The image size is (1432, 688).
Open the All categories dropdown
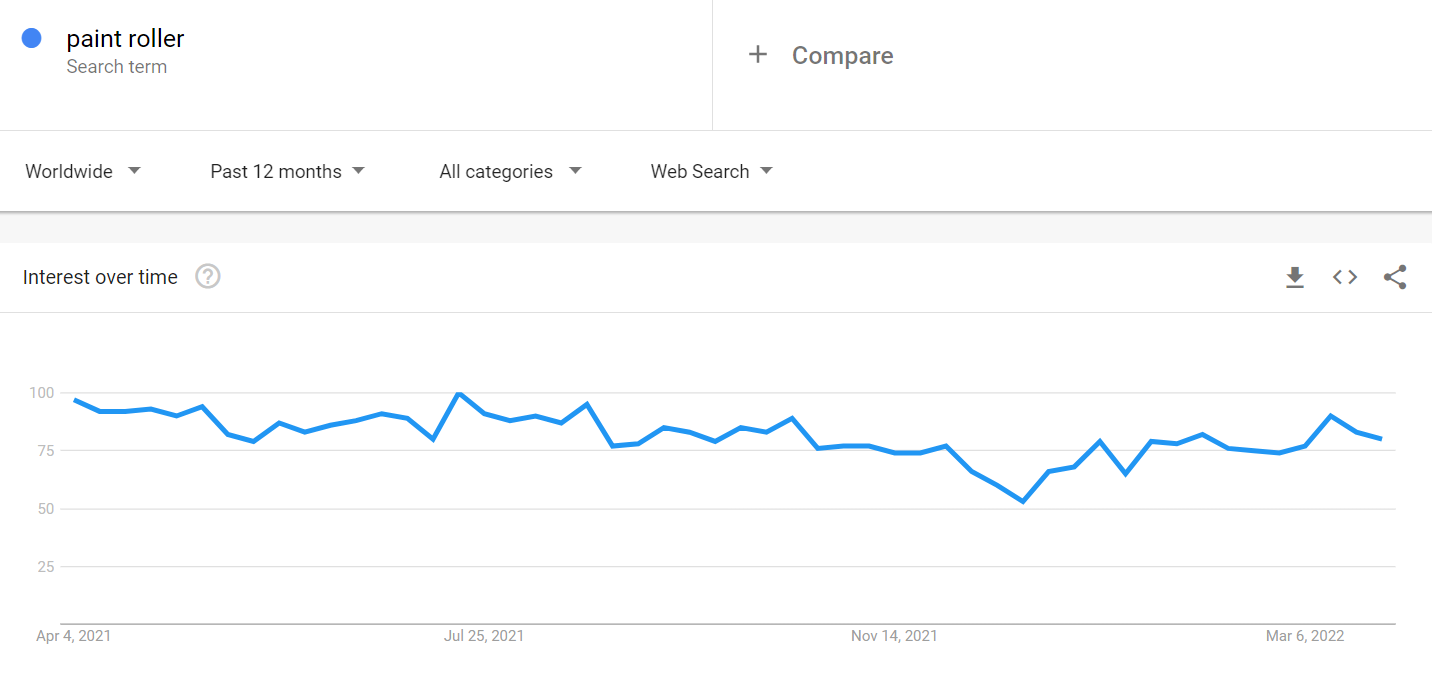click(x=510, y=171)
